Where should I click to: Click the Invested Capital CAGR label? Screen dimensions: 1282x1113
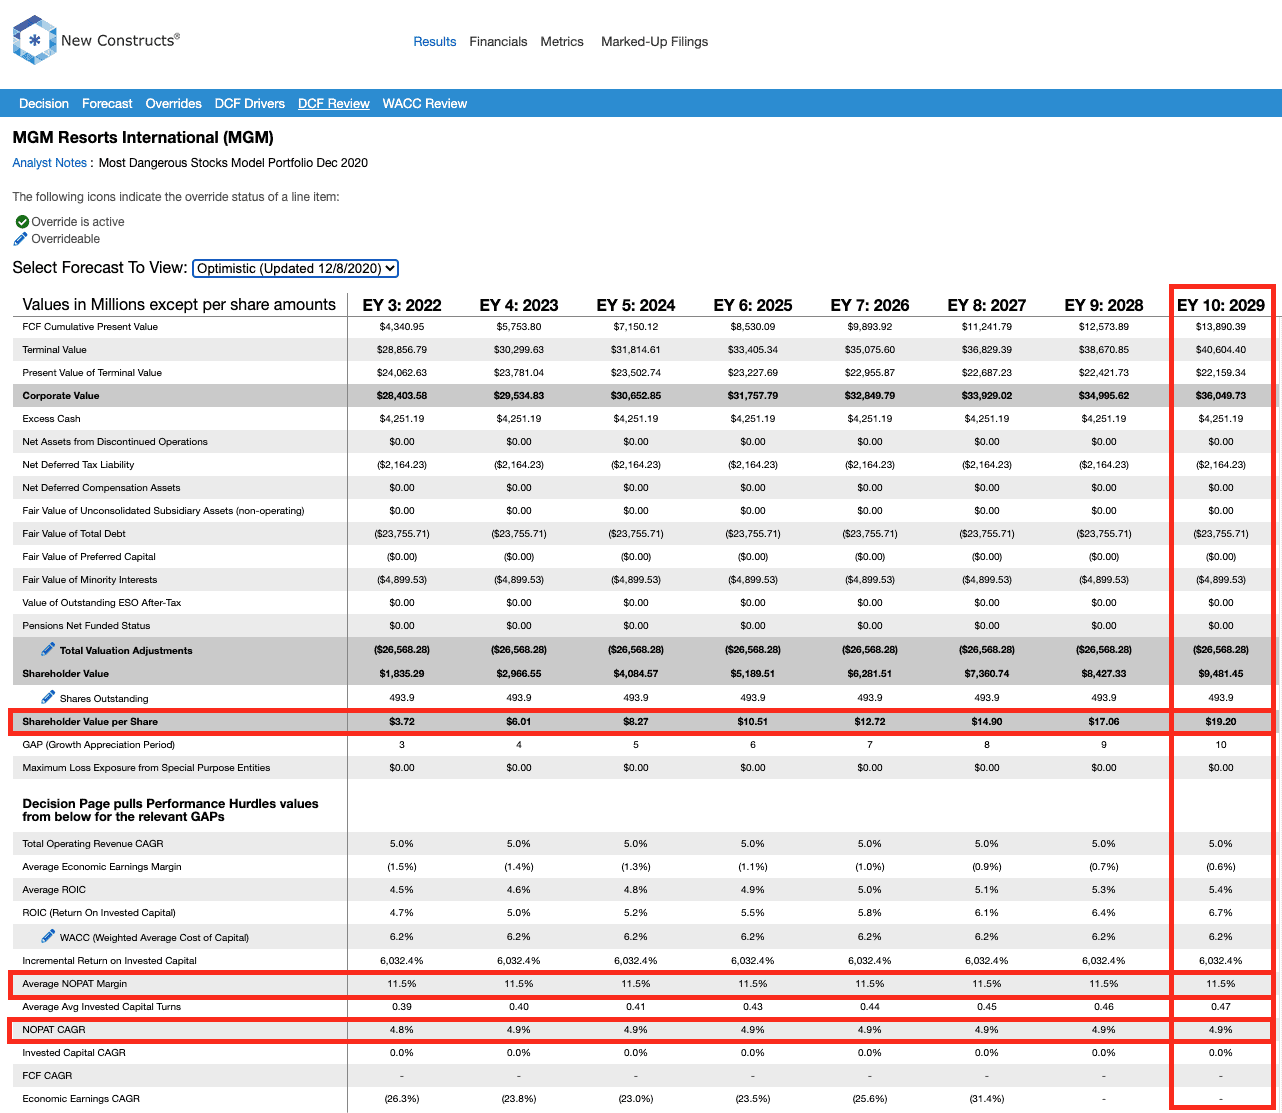pyautogui.click(x=74, y=1053)
